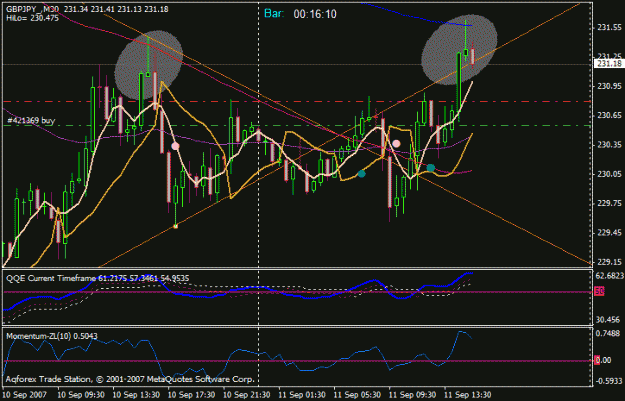Select the gray ellipse on the 11 Sep high
This screenshot has width=625, height=401.
pos(459,50)
